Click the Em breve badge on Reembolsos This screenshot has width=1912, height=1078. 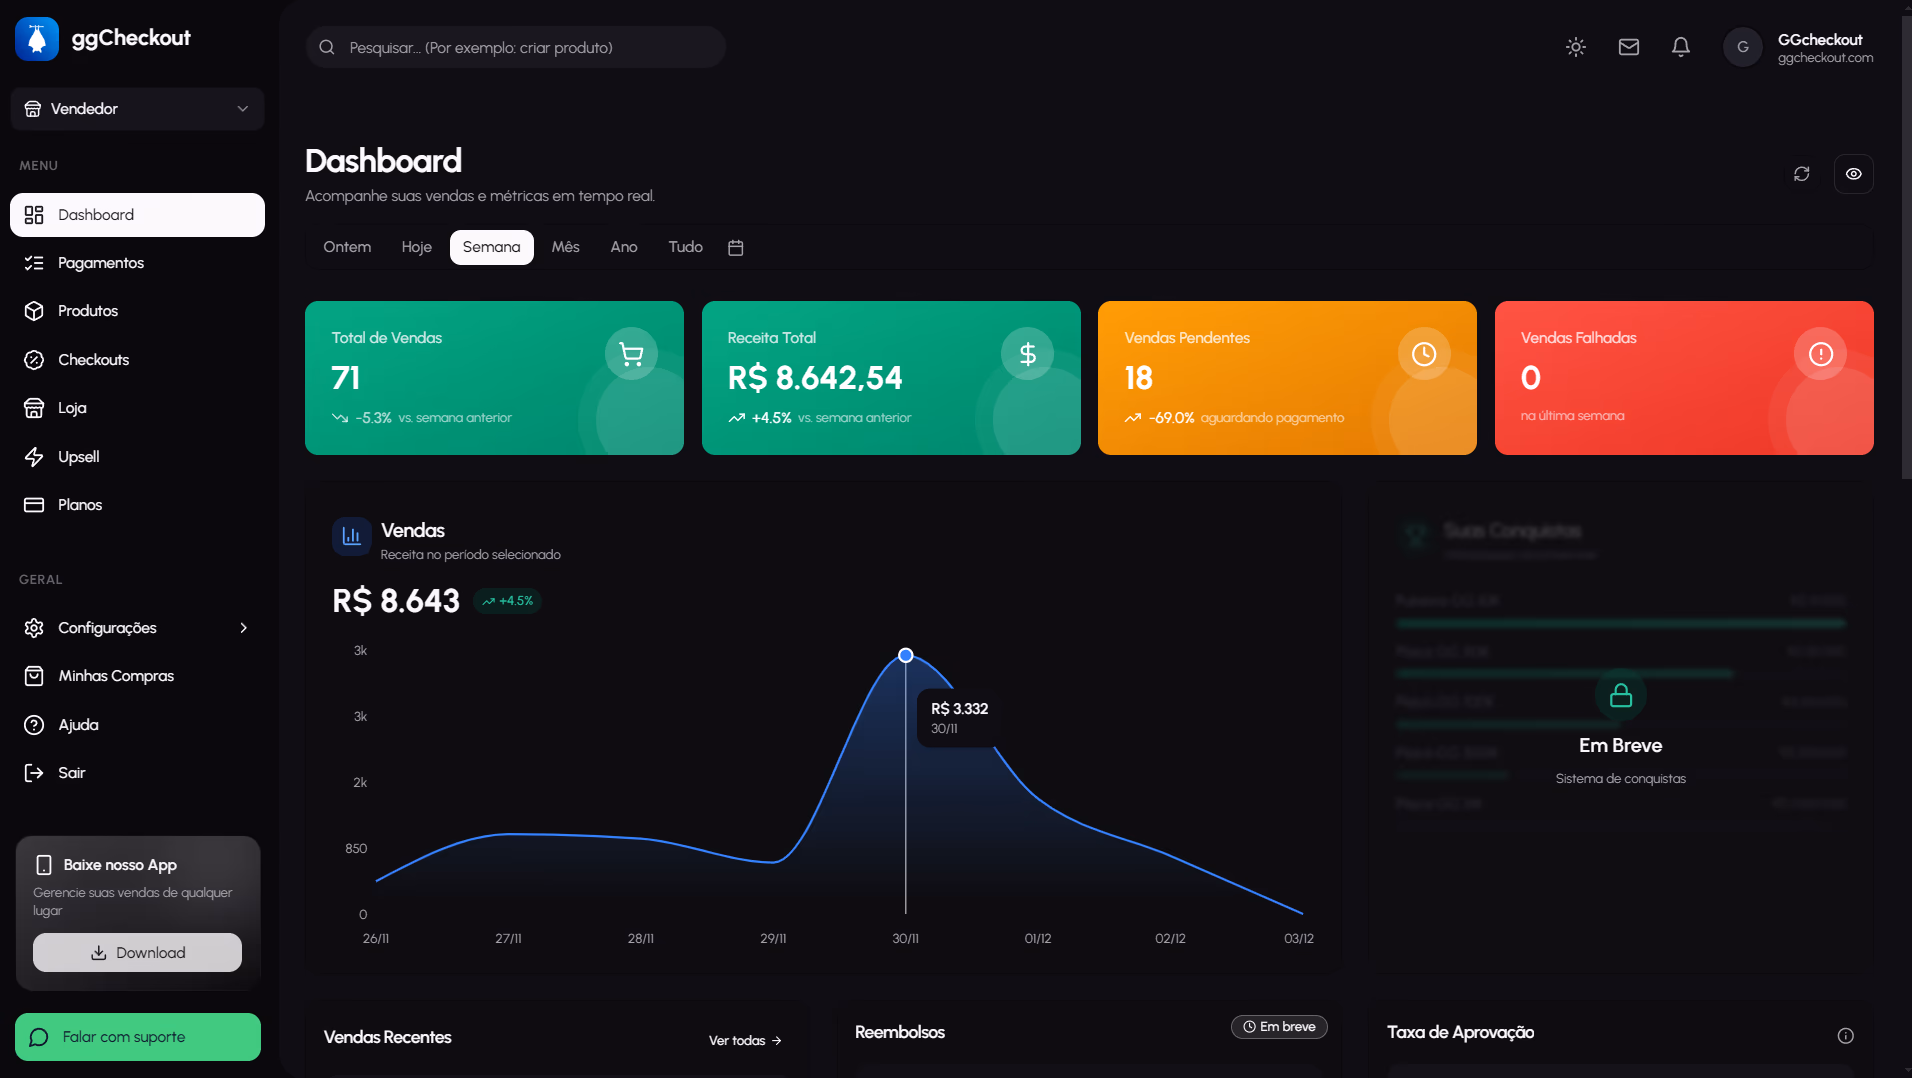pyautogui.click(x=1279, y=1027)
